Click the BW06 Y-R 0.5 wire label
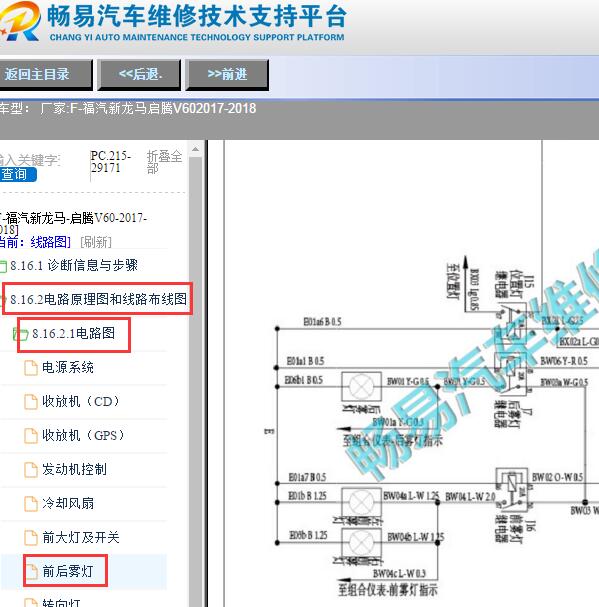This screenshot has width=599, height=607. click(x=564, y=361)
